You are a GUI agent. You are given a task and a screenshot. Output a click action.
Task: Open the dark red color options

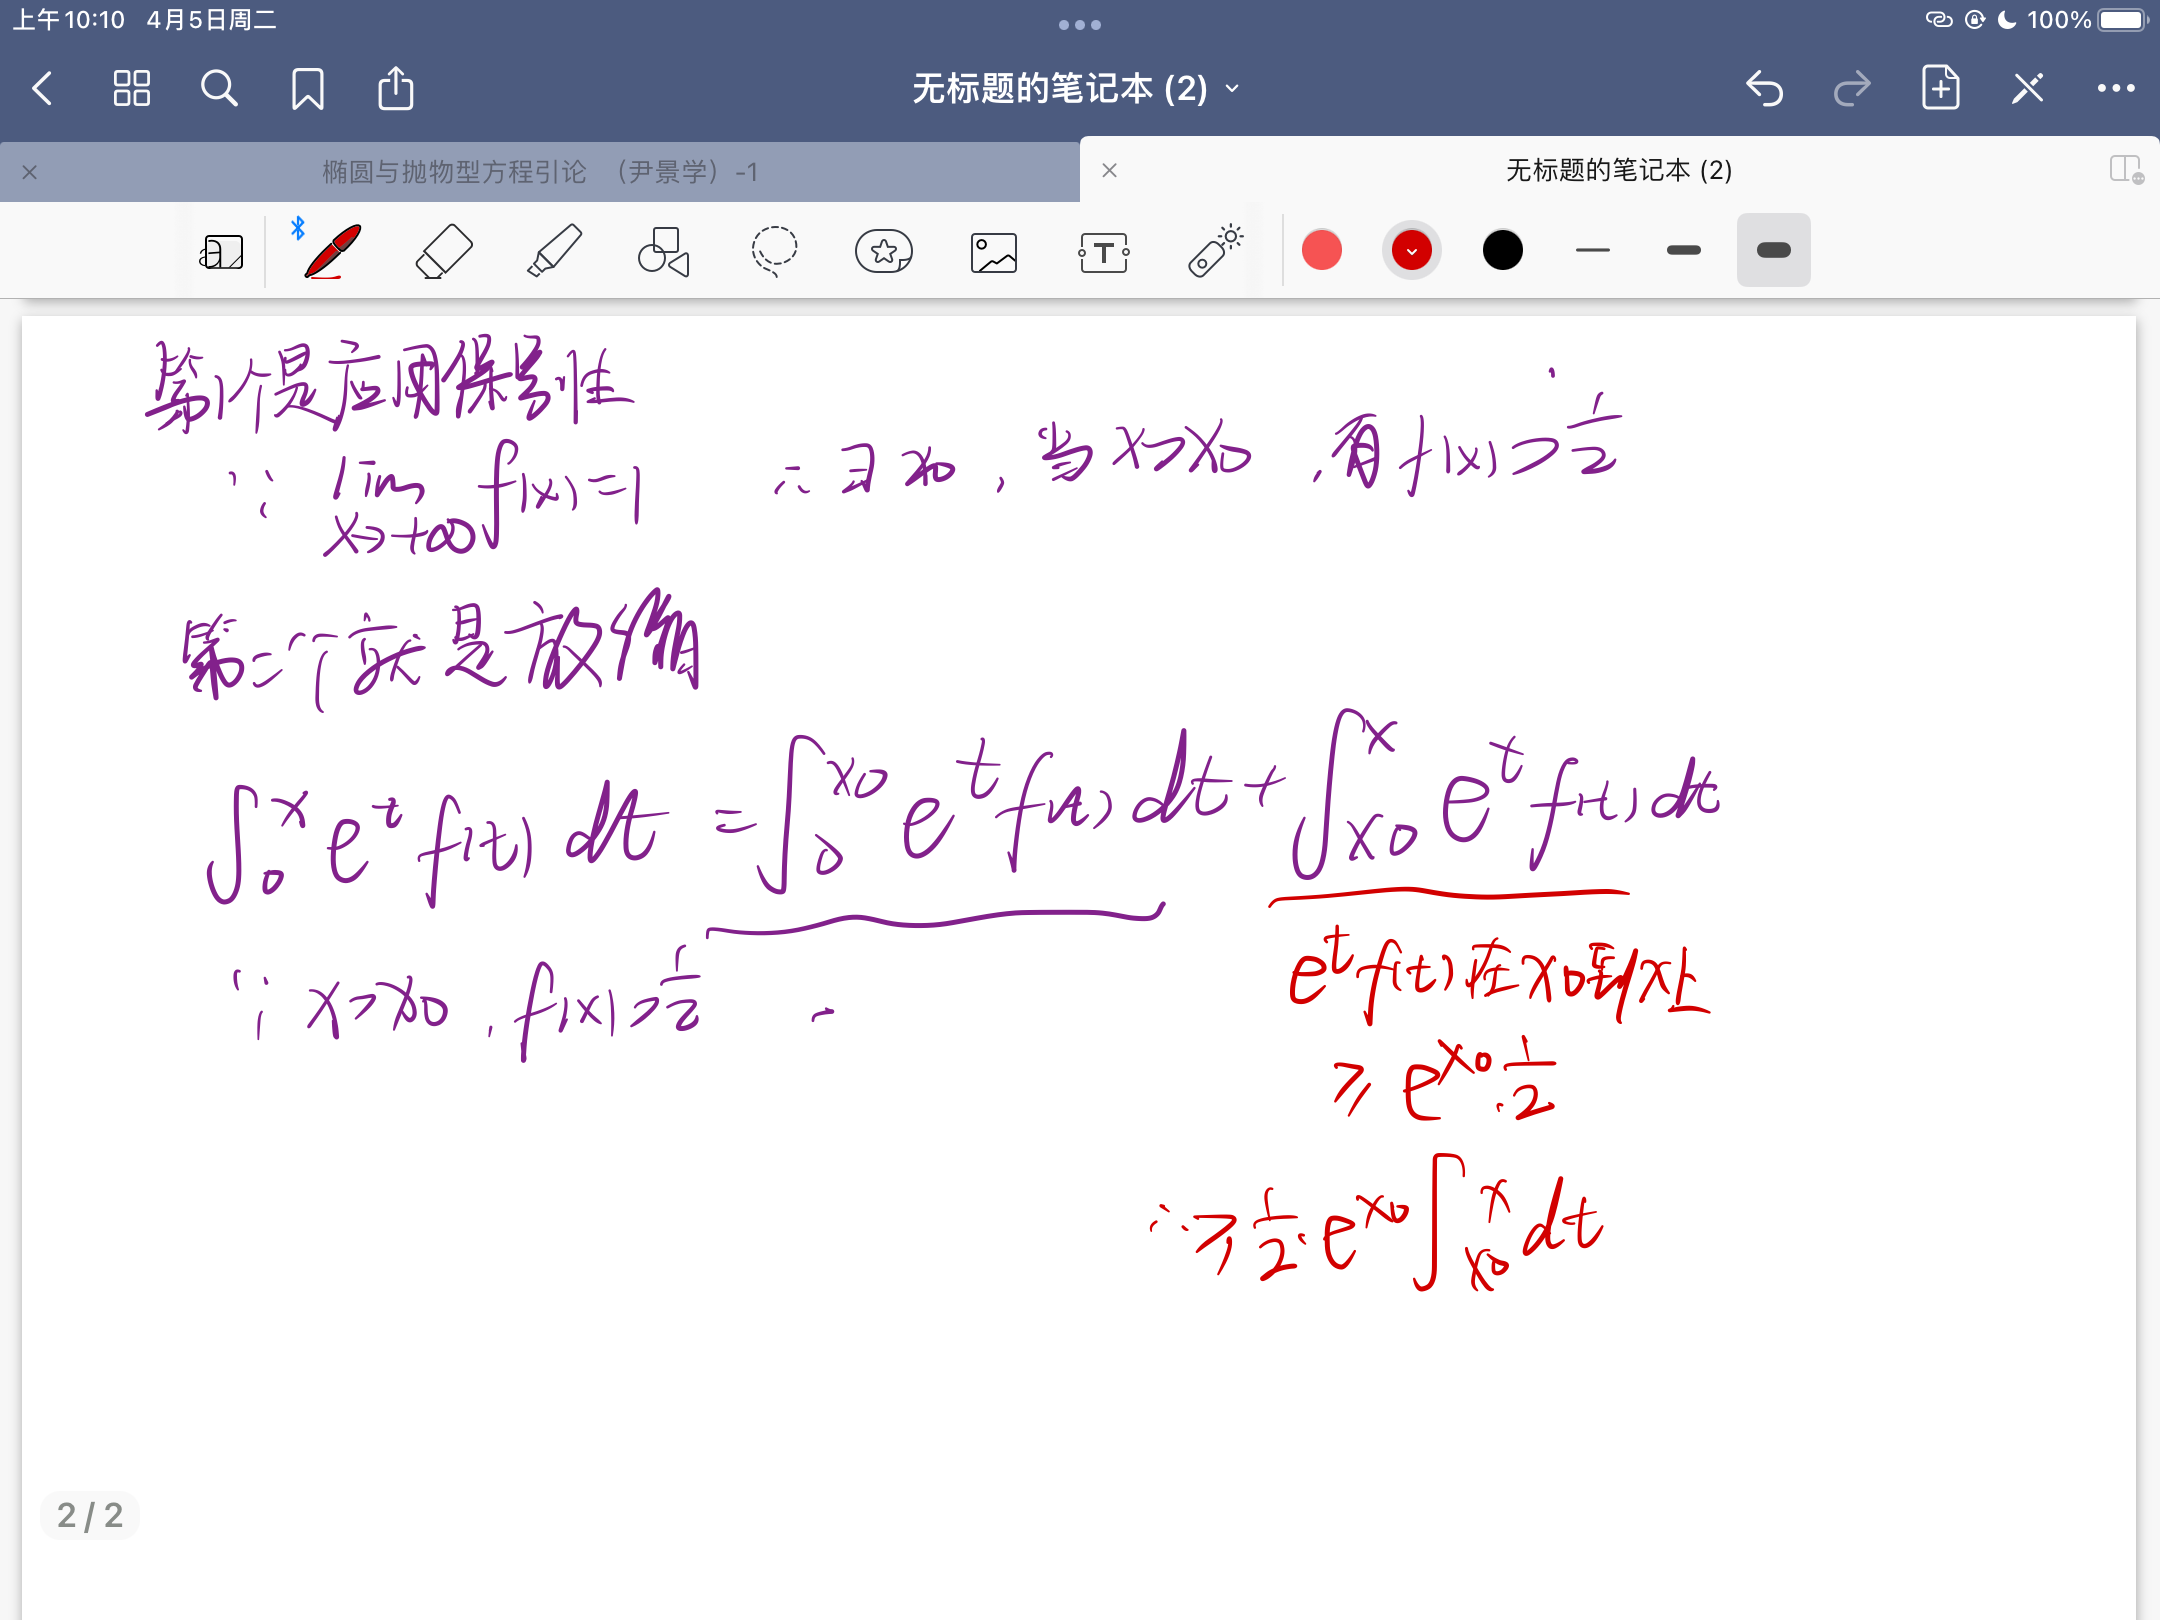click(1412, 250)
